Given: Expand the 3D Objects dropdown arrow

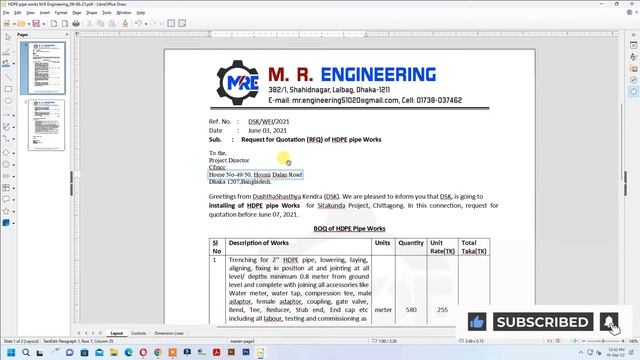Looking at the screenshot, I should coord(13,223).
